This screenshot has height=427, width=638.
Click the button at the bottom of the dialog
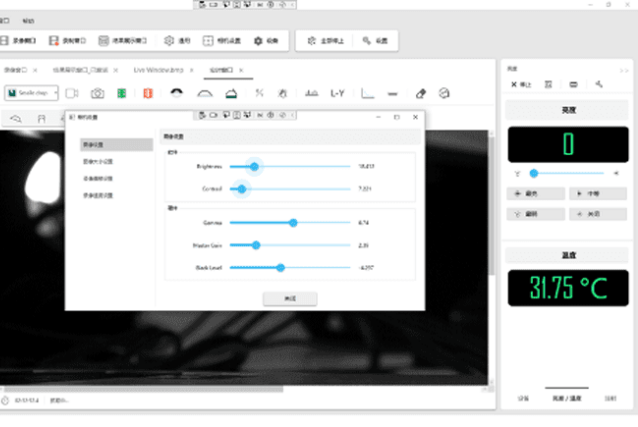(290, 298)
